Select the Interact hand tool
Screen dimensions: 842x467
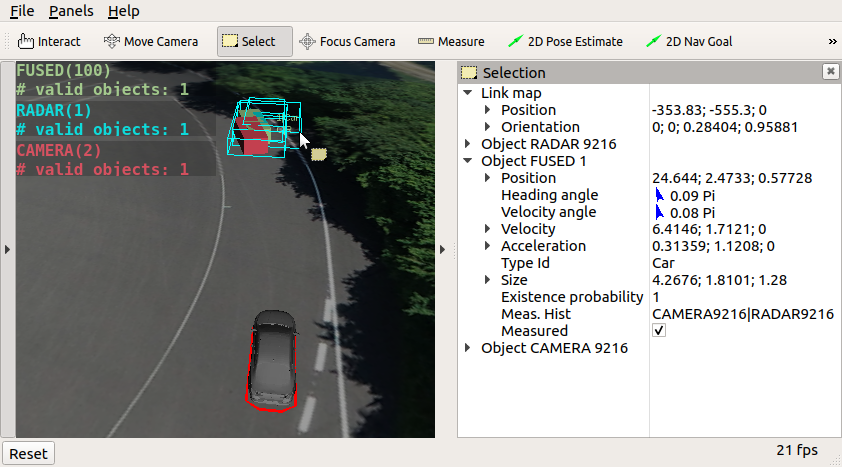click(x=48, y=41)
